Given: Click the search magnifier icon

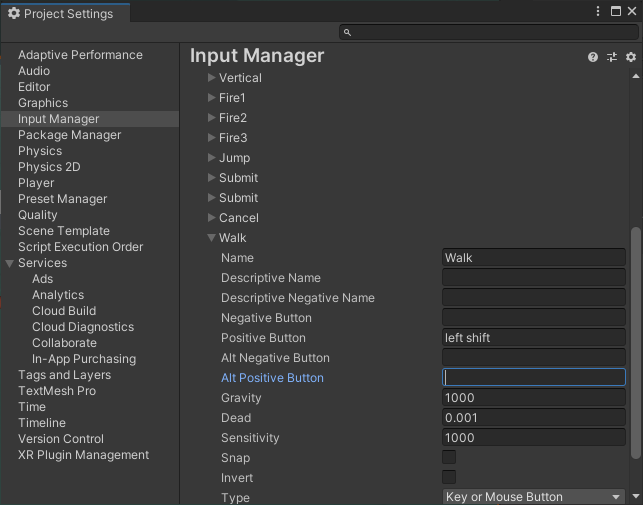Looking at the screenshot, I should pos(347,32).
